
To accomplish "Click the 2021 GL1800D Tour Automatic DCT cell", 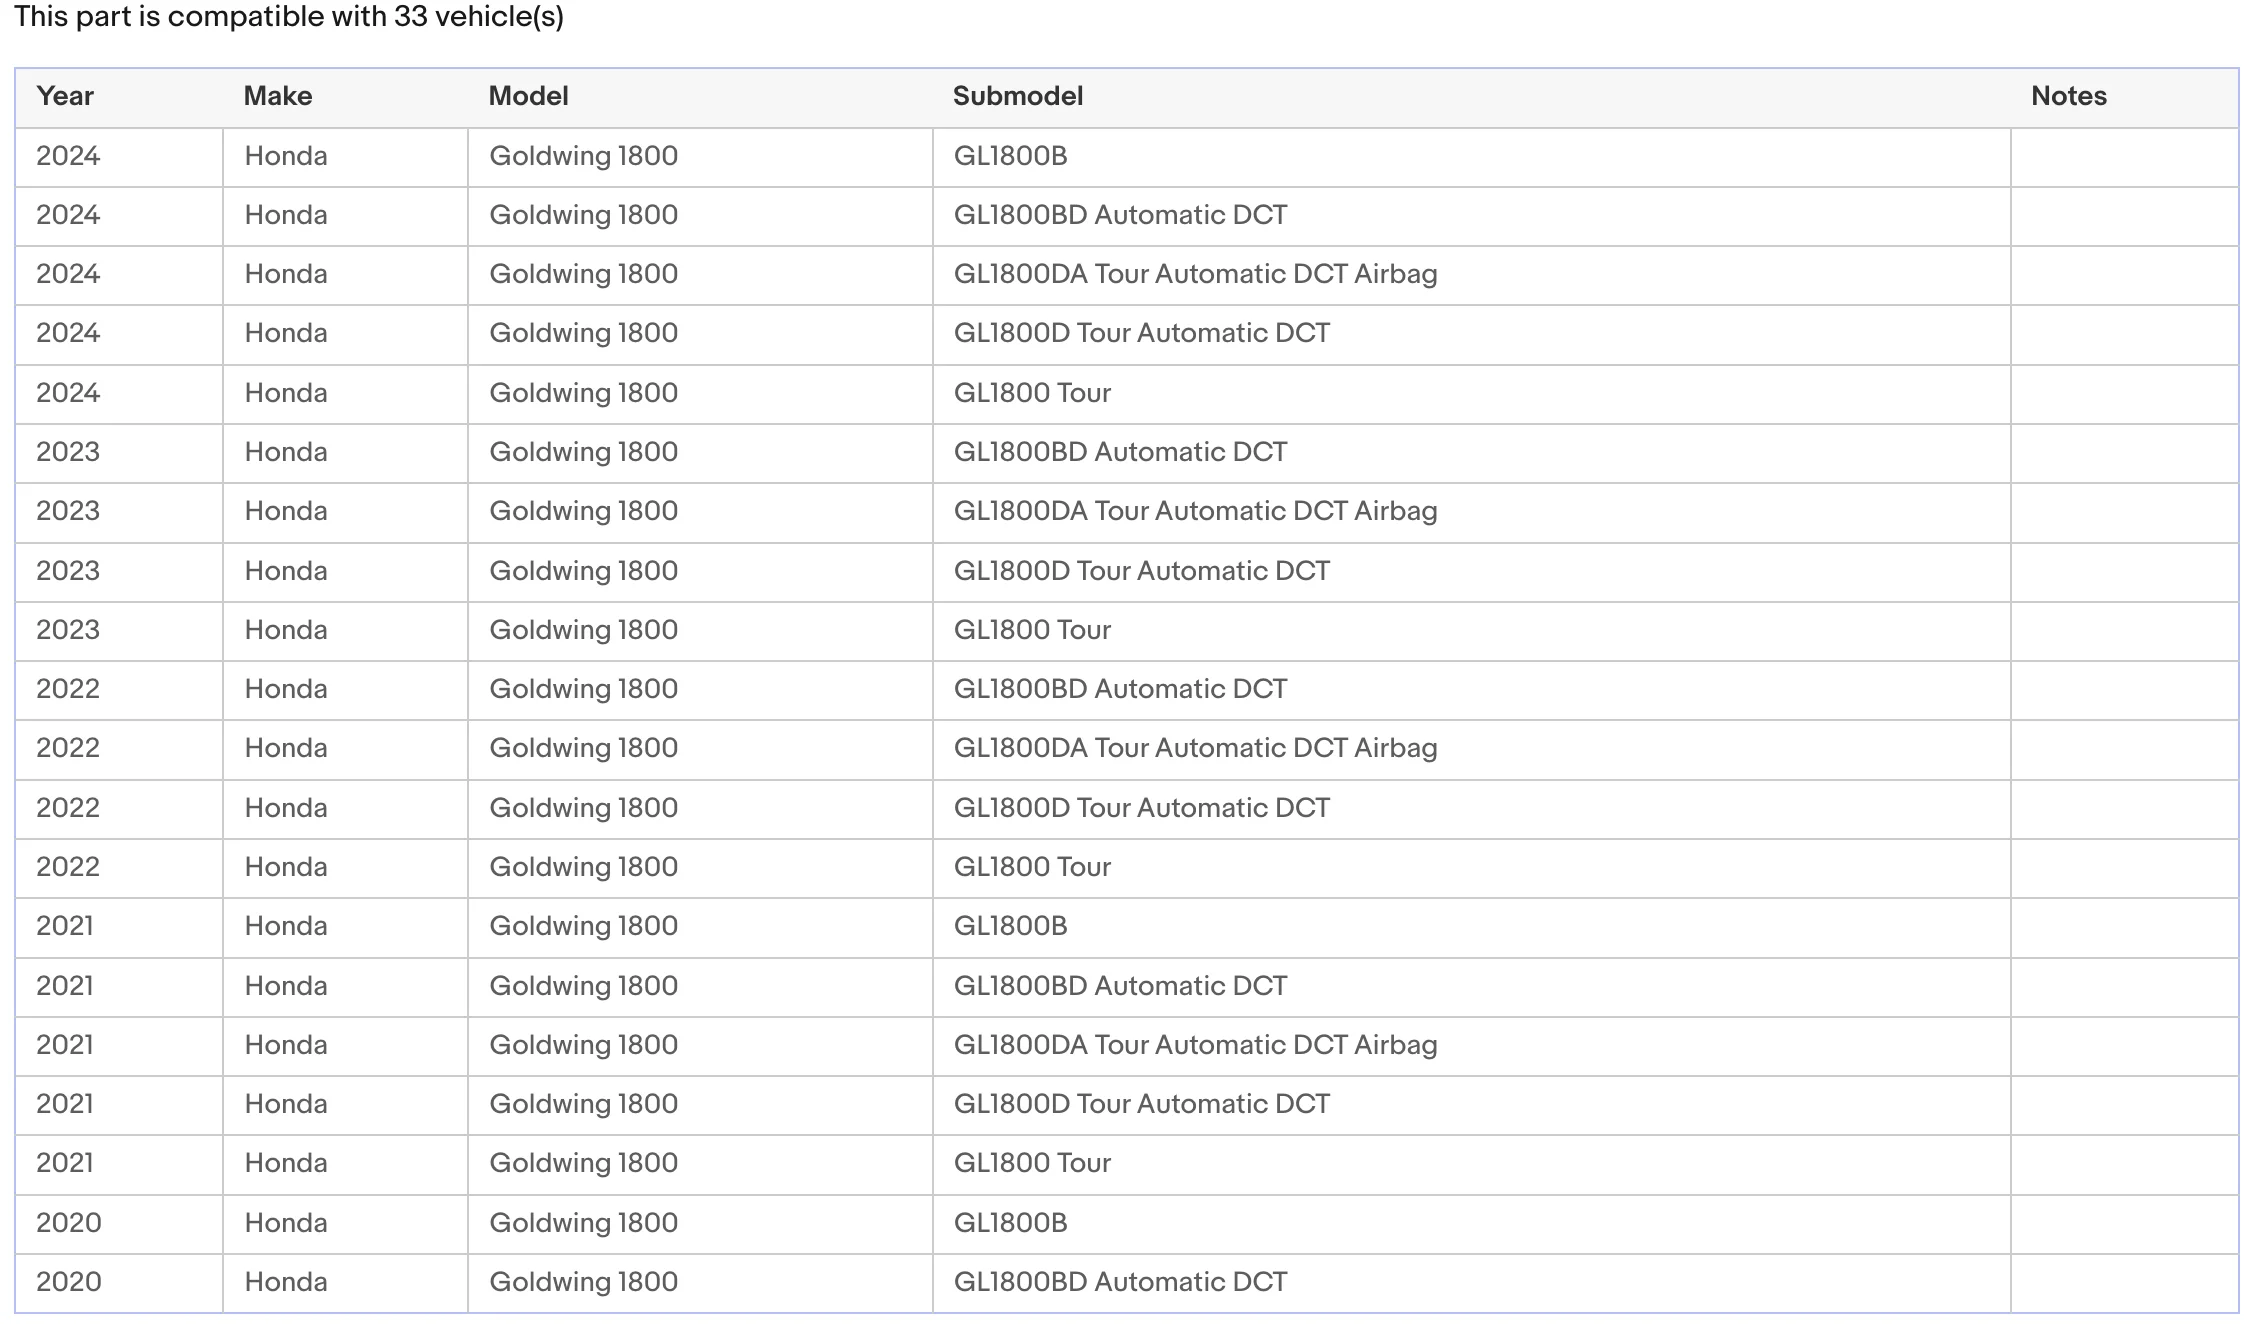I will tap(1471, 1105).
